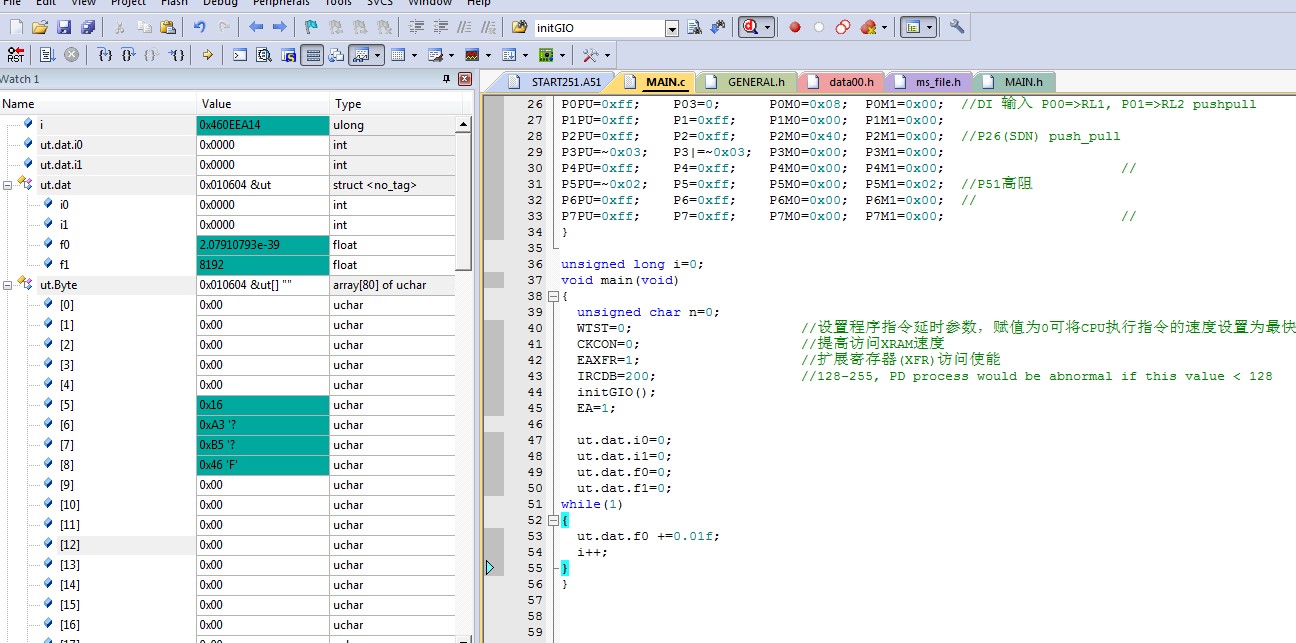Insert/remove breakpoint red dot

(x=795, y=28)
